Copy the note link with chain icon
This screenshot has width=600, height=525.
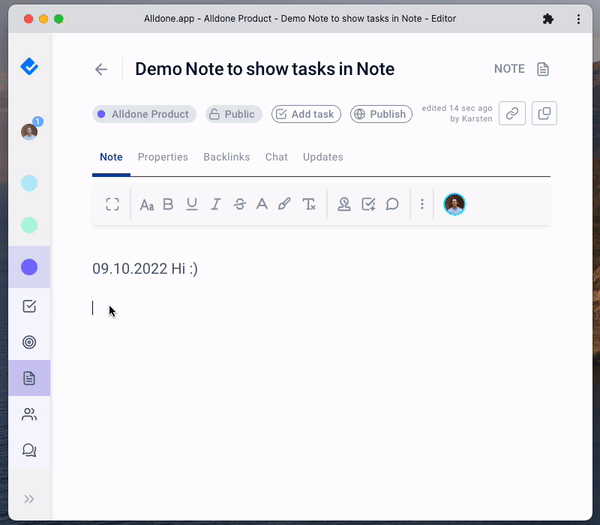point(512,113)
